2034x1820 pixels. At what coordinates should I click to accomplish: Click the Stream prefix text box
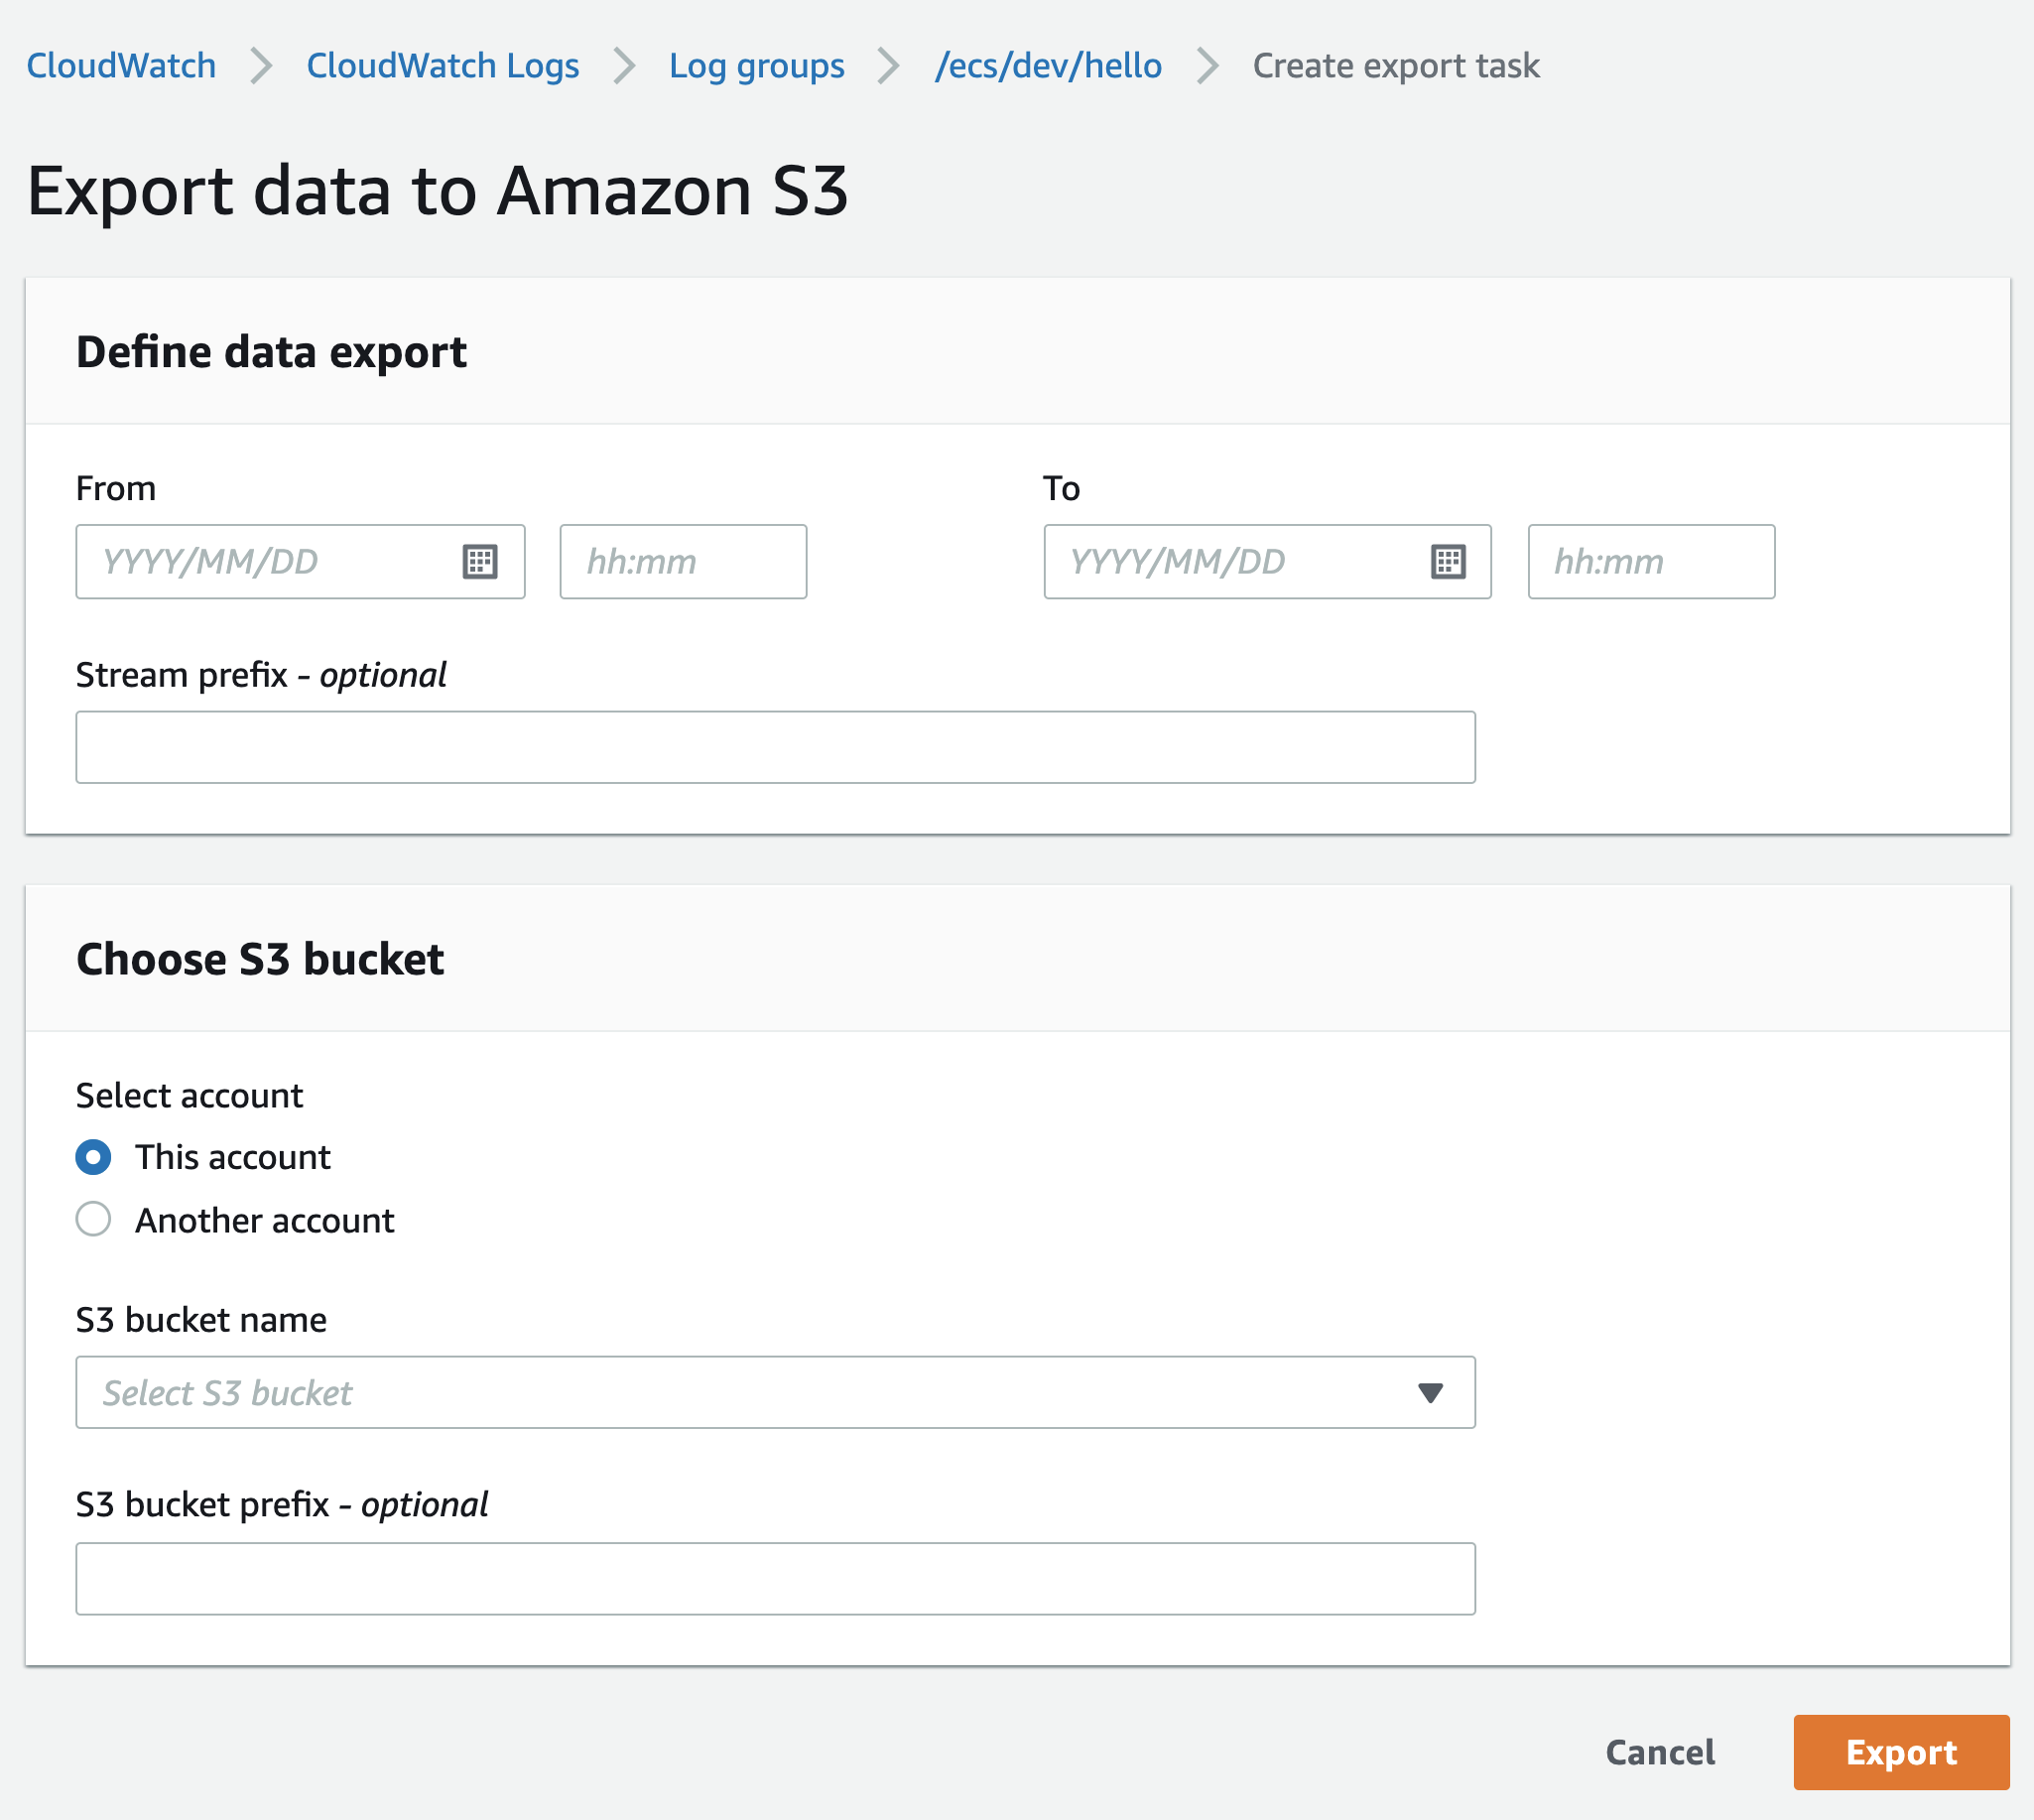775,748
